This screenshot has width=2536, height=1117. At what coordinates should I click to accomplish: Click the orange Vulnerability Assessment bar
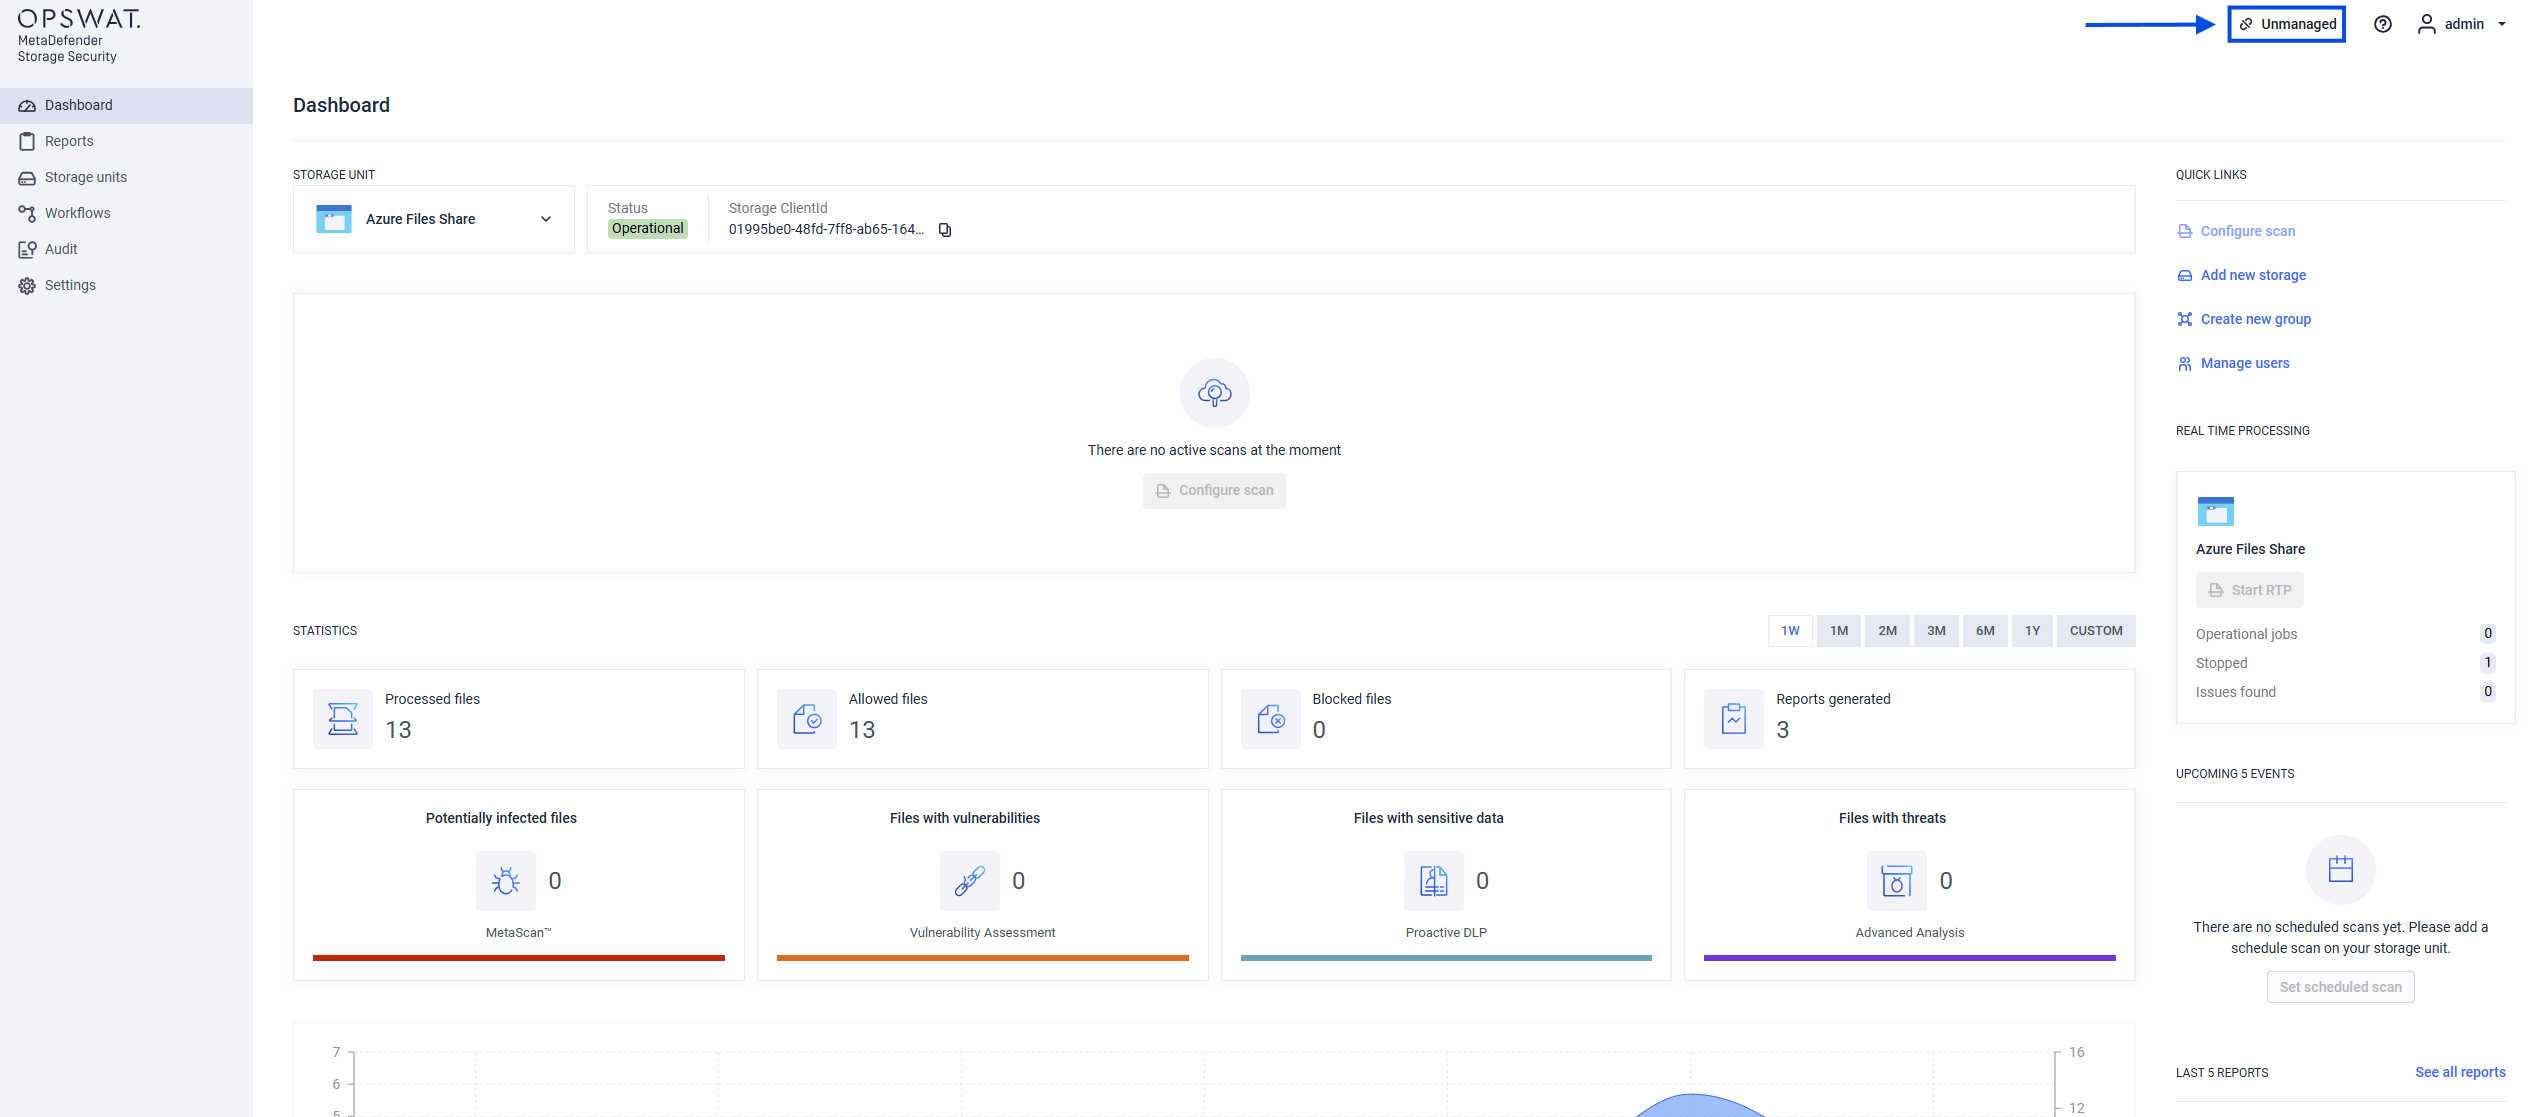[x=982, y=958]
